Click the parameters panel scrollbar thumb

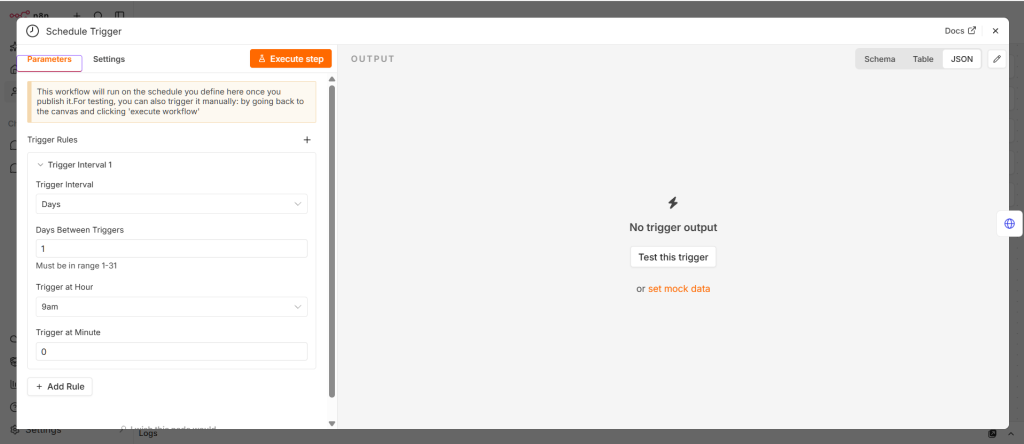pos(332,242)
